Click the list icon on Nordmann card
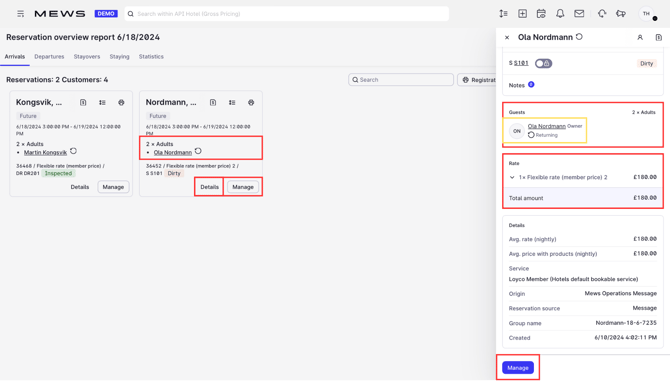 coord(232,103)
